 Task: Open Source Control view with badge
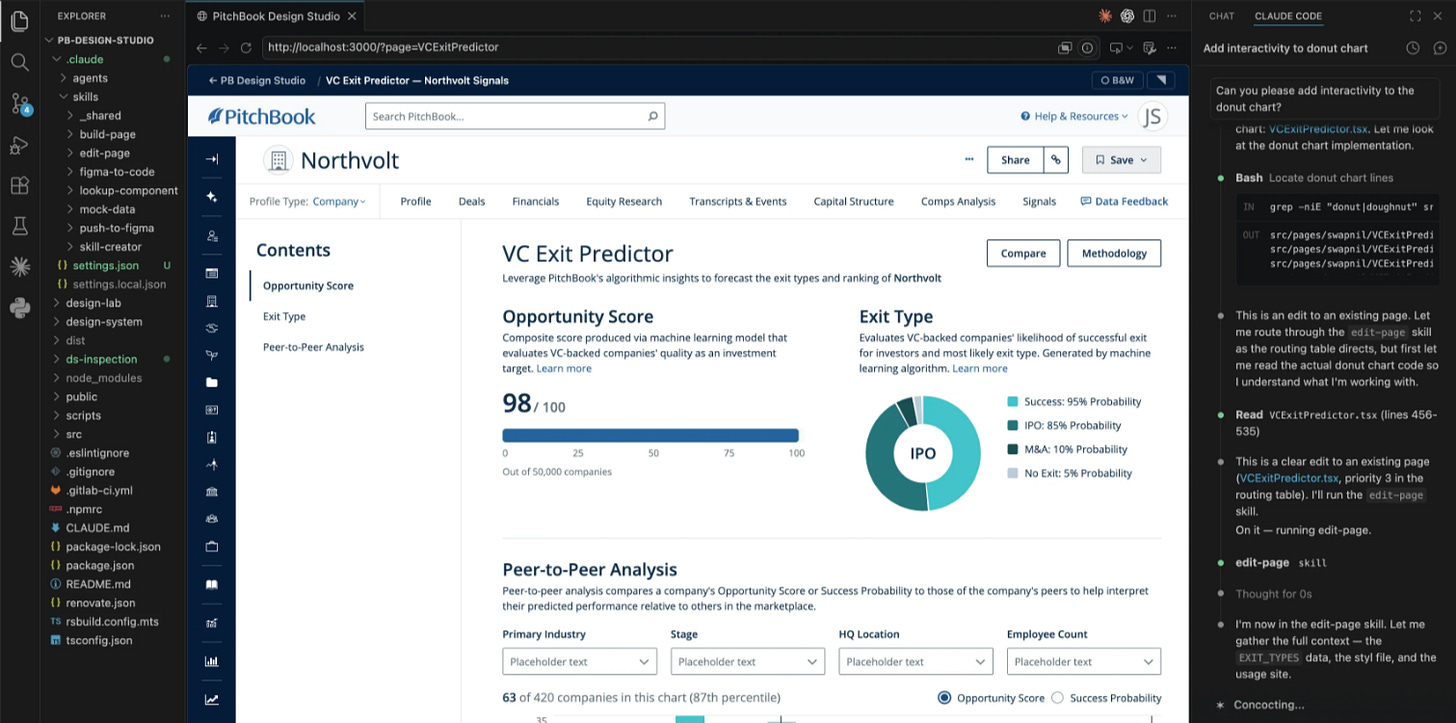20,104
